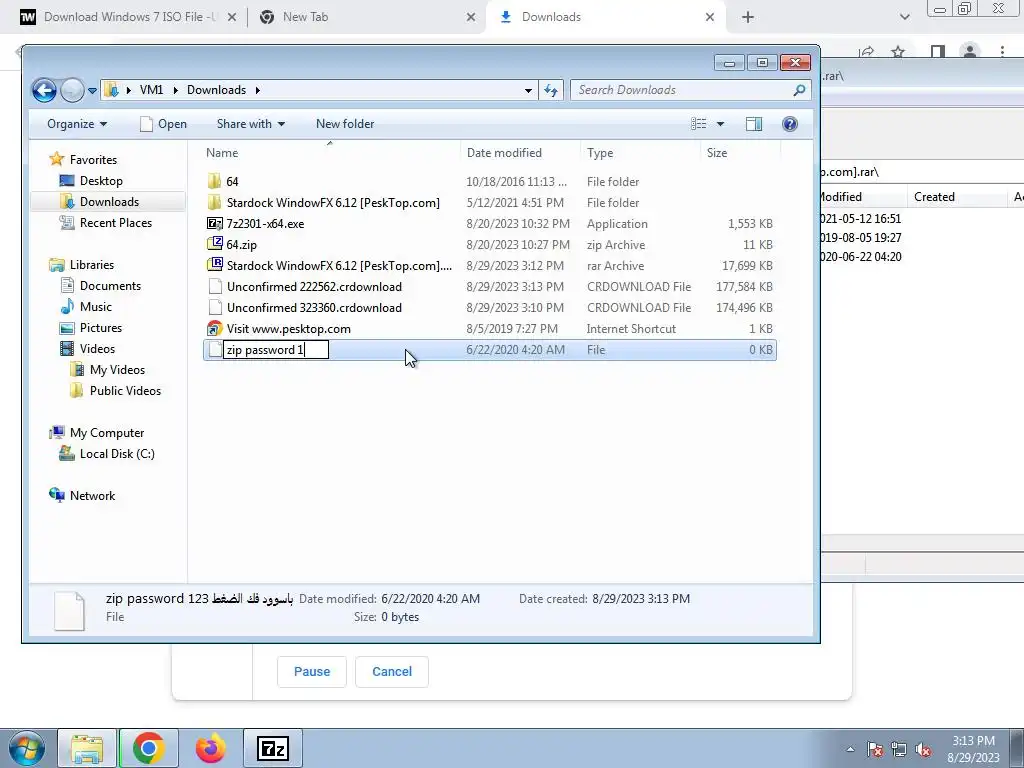Open the Organize menu
Viewport: 1024px width, 768px height.
pyautogui.click(x=76, y=124)
